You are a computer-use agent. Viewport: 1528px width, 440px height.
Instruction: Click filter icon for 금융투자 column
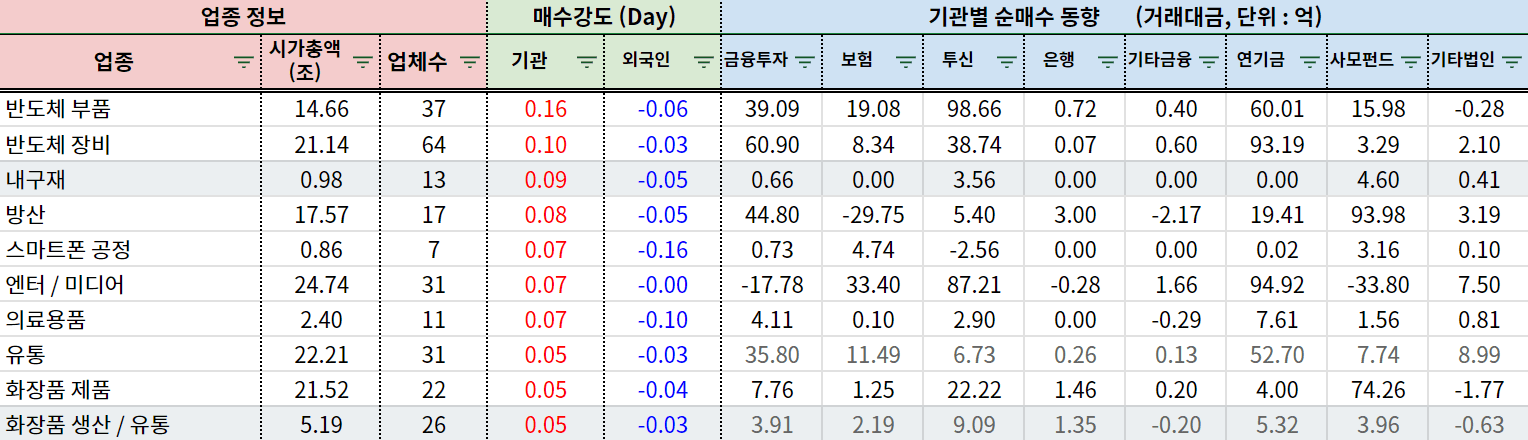click(x=806, y=61)
